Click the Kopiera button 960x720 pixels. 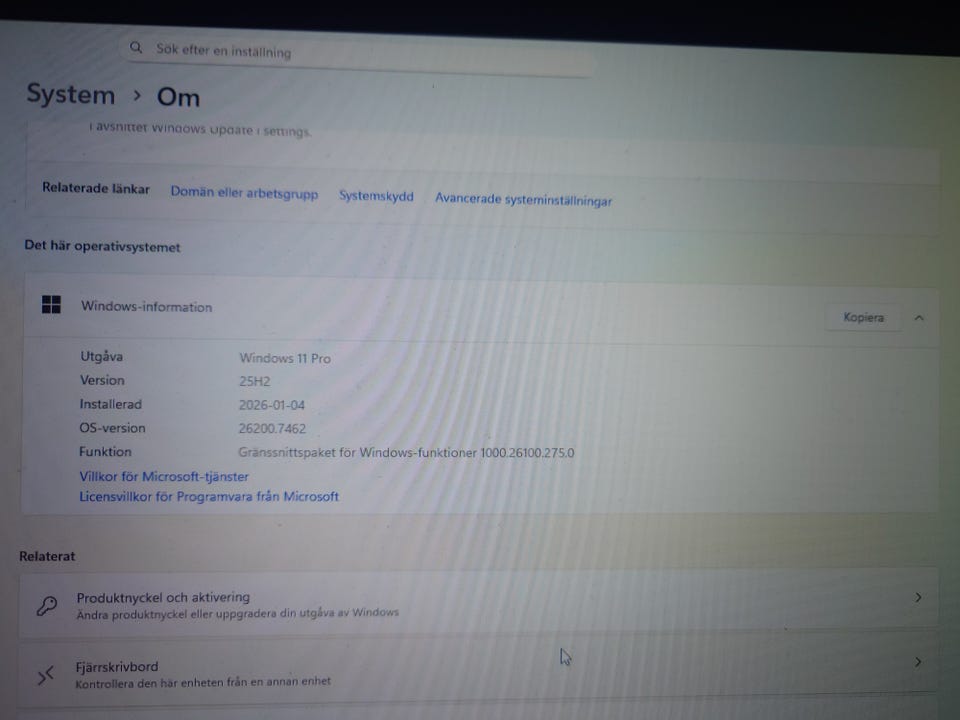(x=863, y=317)
